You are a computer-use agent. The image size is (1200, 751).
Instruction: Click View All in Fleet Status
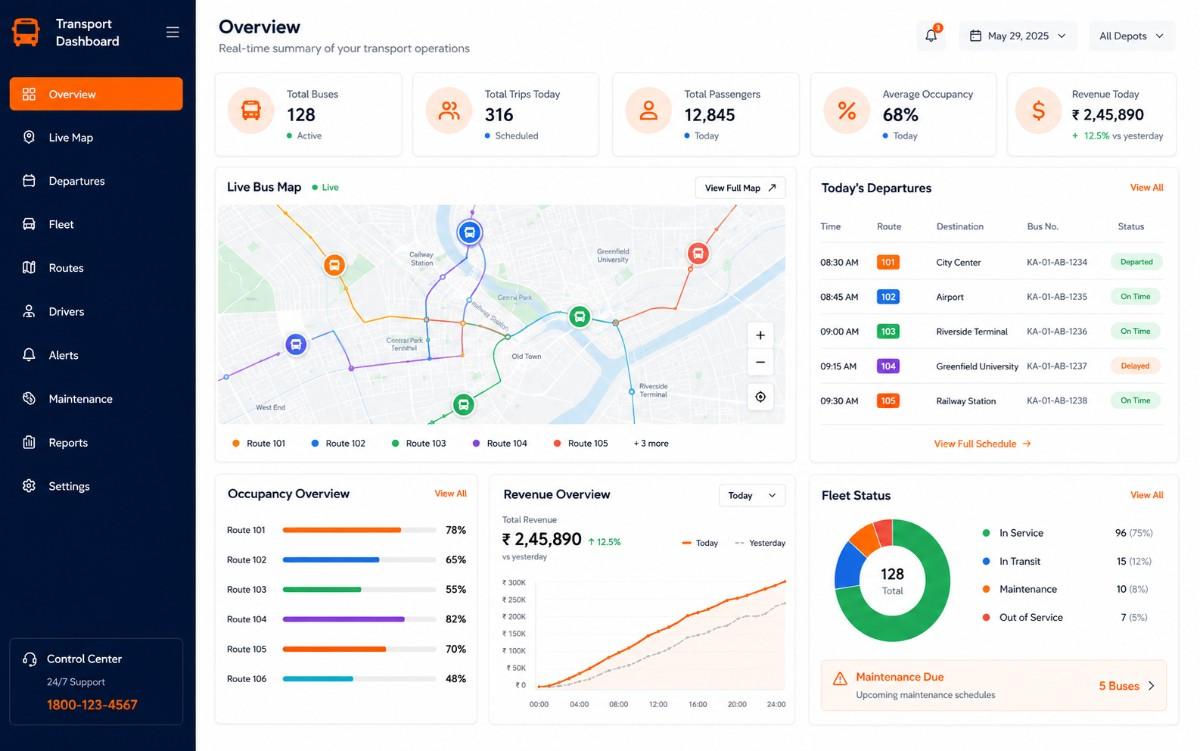(1147, 495)
